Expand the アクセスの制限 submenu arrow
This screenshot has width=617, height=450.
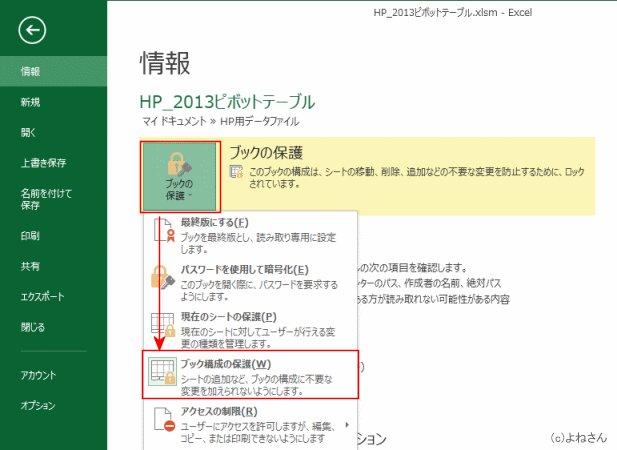(347, 424)
